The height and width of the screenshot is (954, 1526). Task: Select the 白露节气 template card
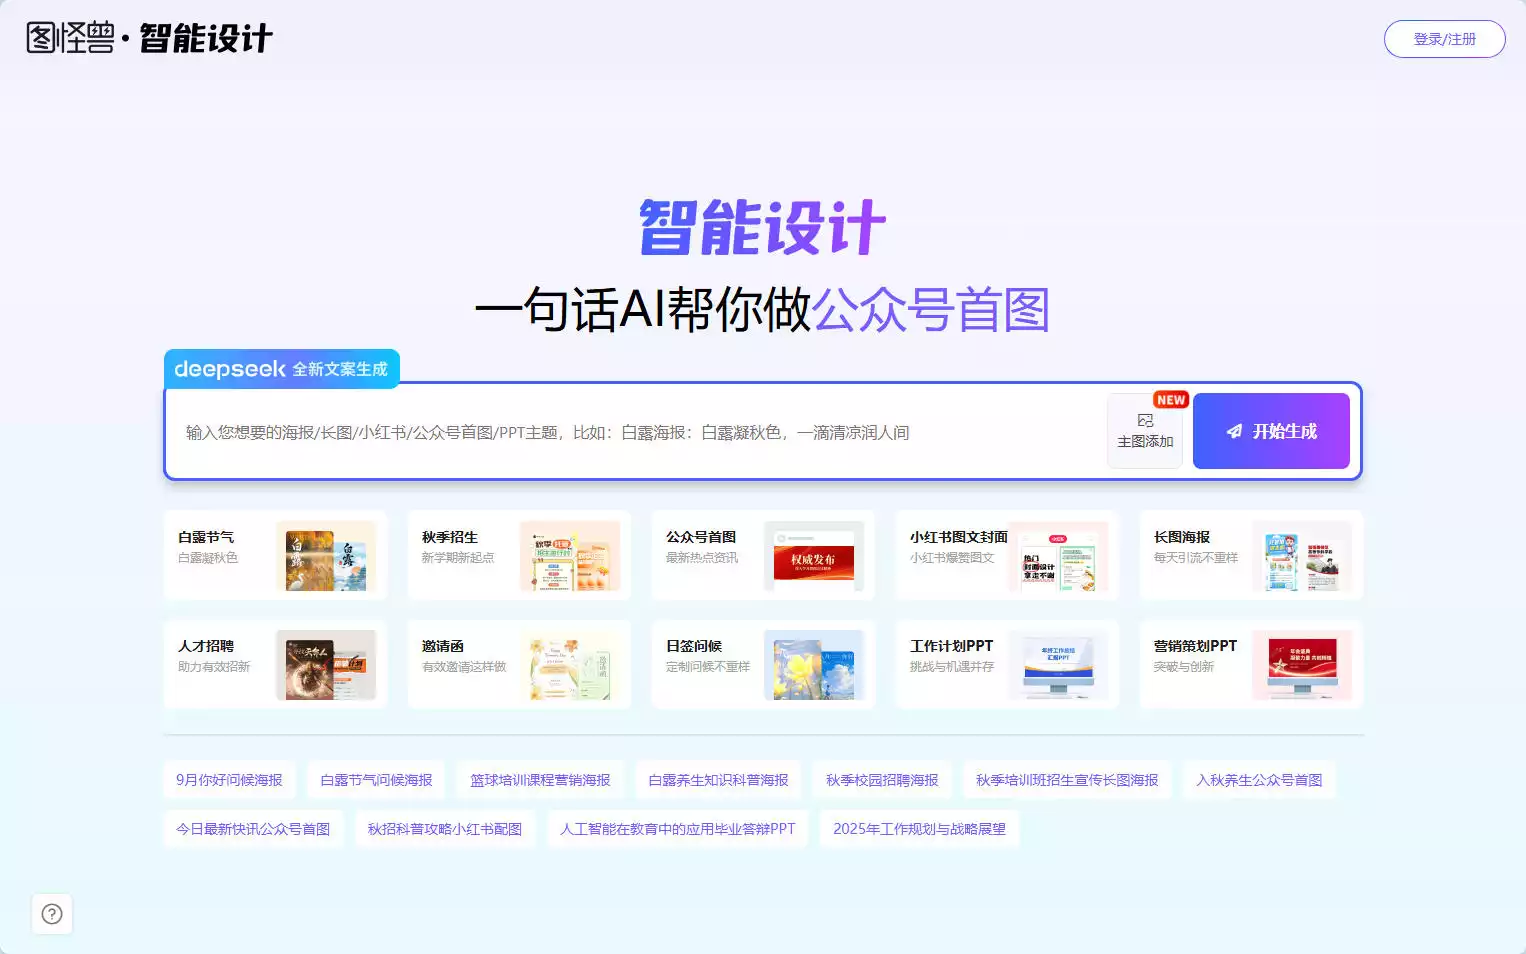pos(275,557)
